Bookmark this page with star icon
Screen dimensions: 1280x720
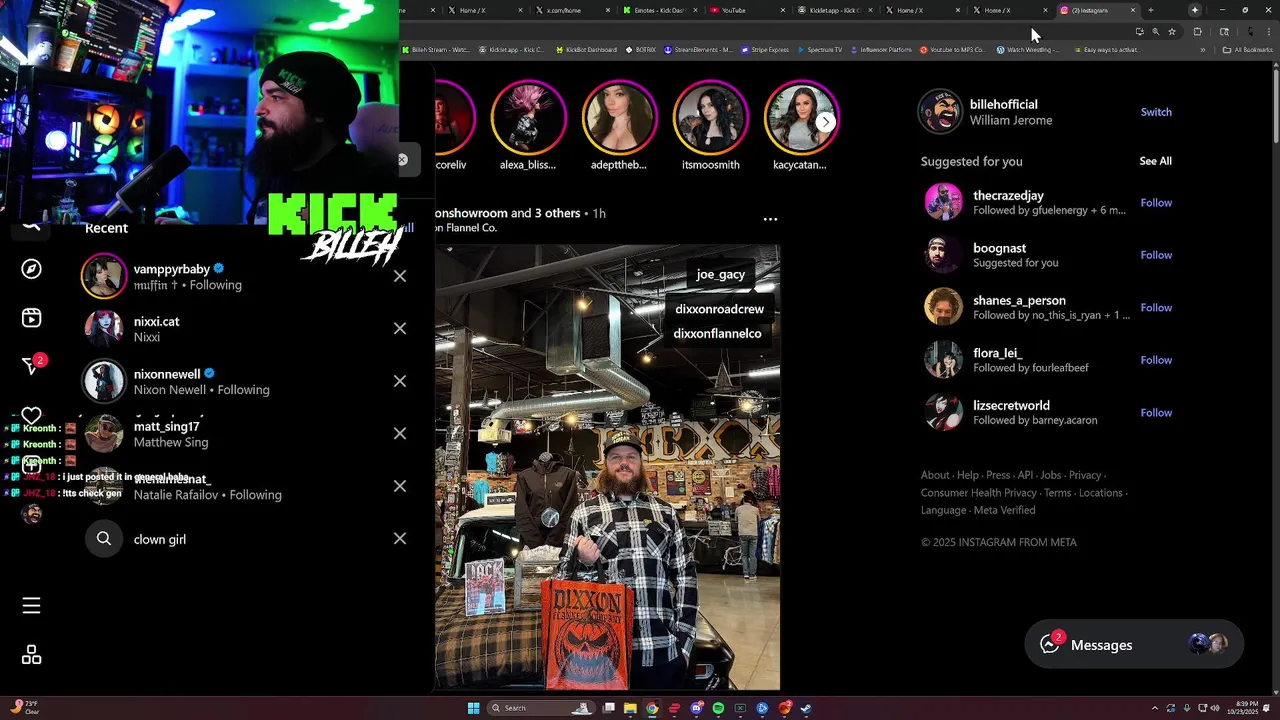click(x=1172, y=32)
